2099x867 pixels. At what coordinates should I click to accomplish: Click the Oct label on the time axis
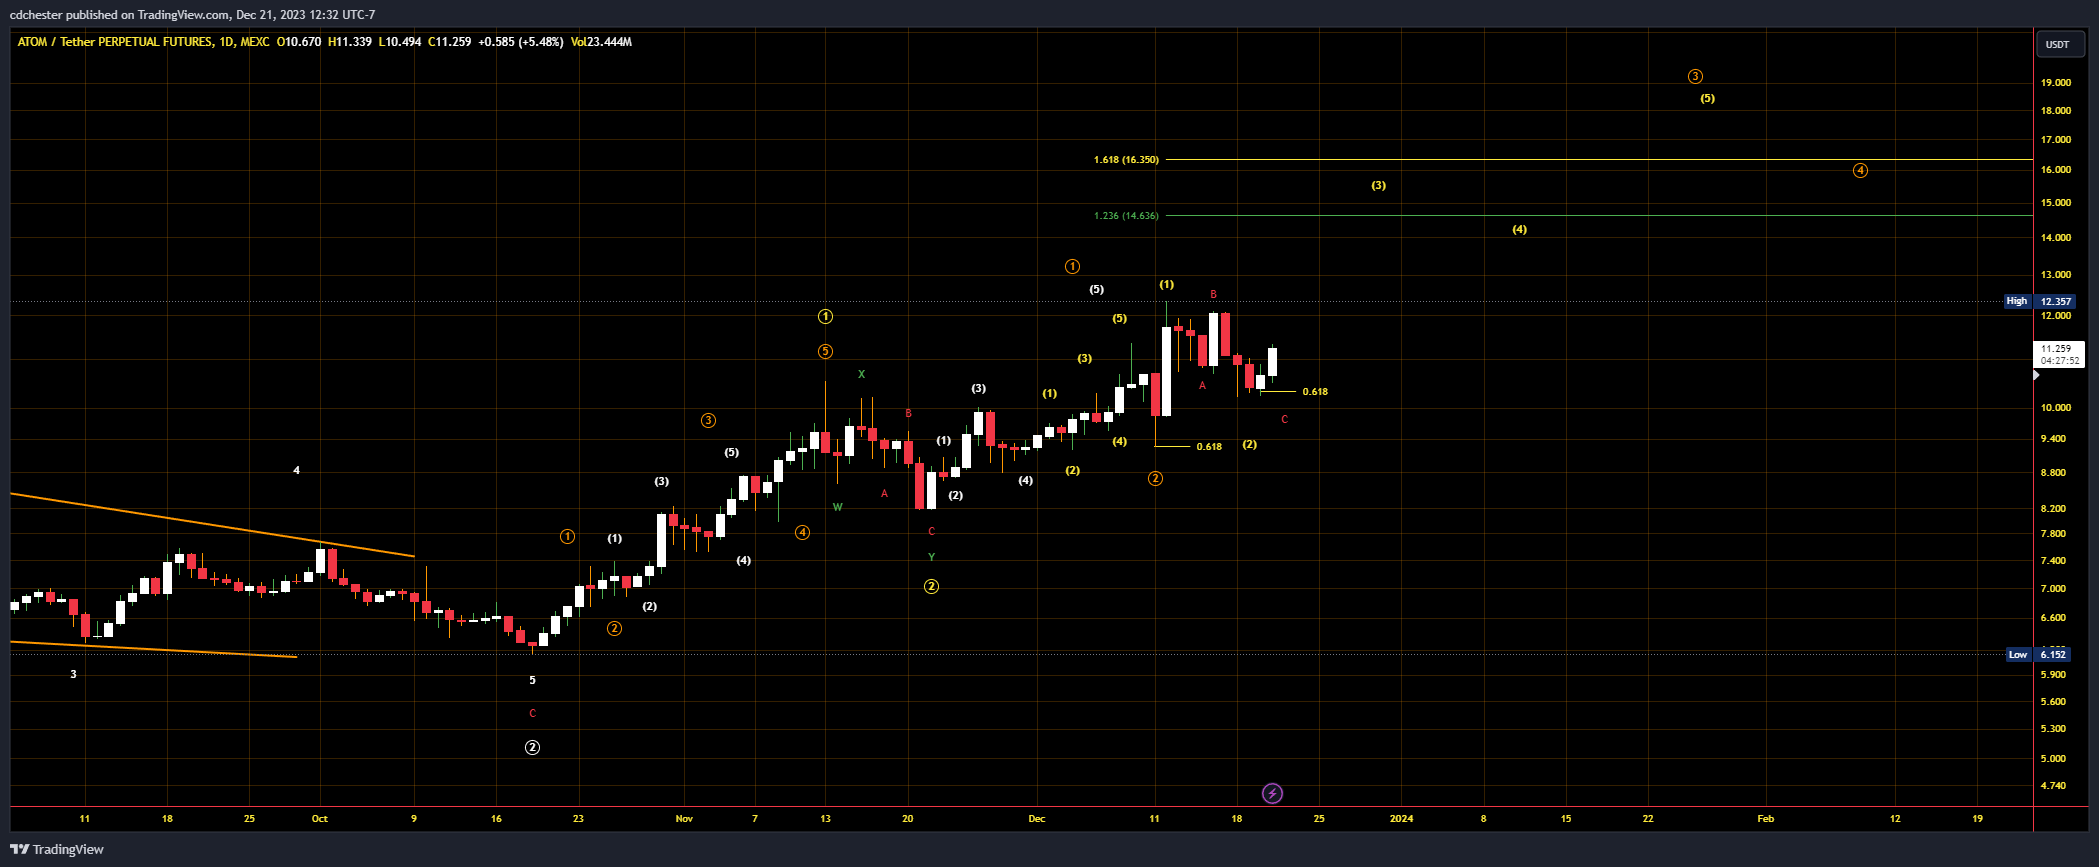319,819
